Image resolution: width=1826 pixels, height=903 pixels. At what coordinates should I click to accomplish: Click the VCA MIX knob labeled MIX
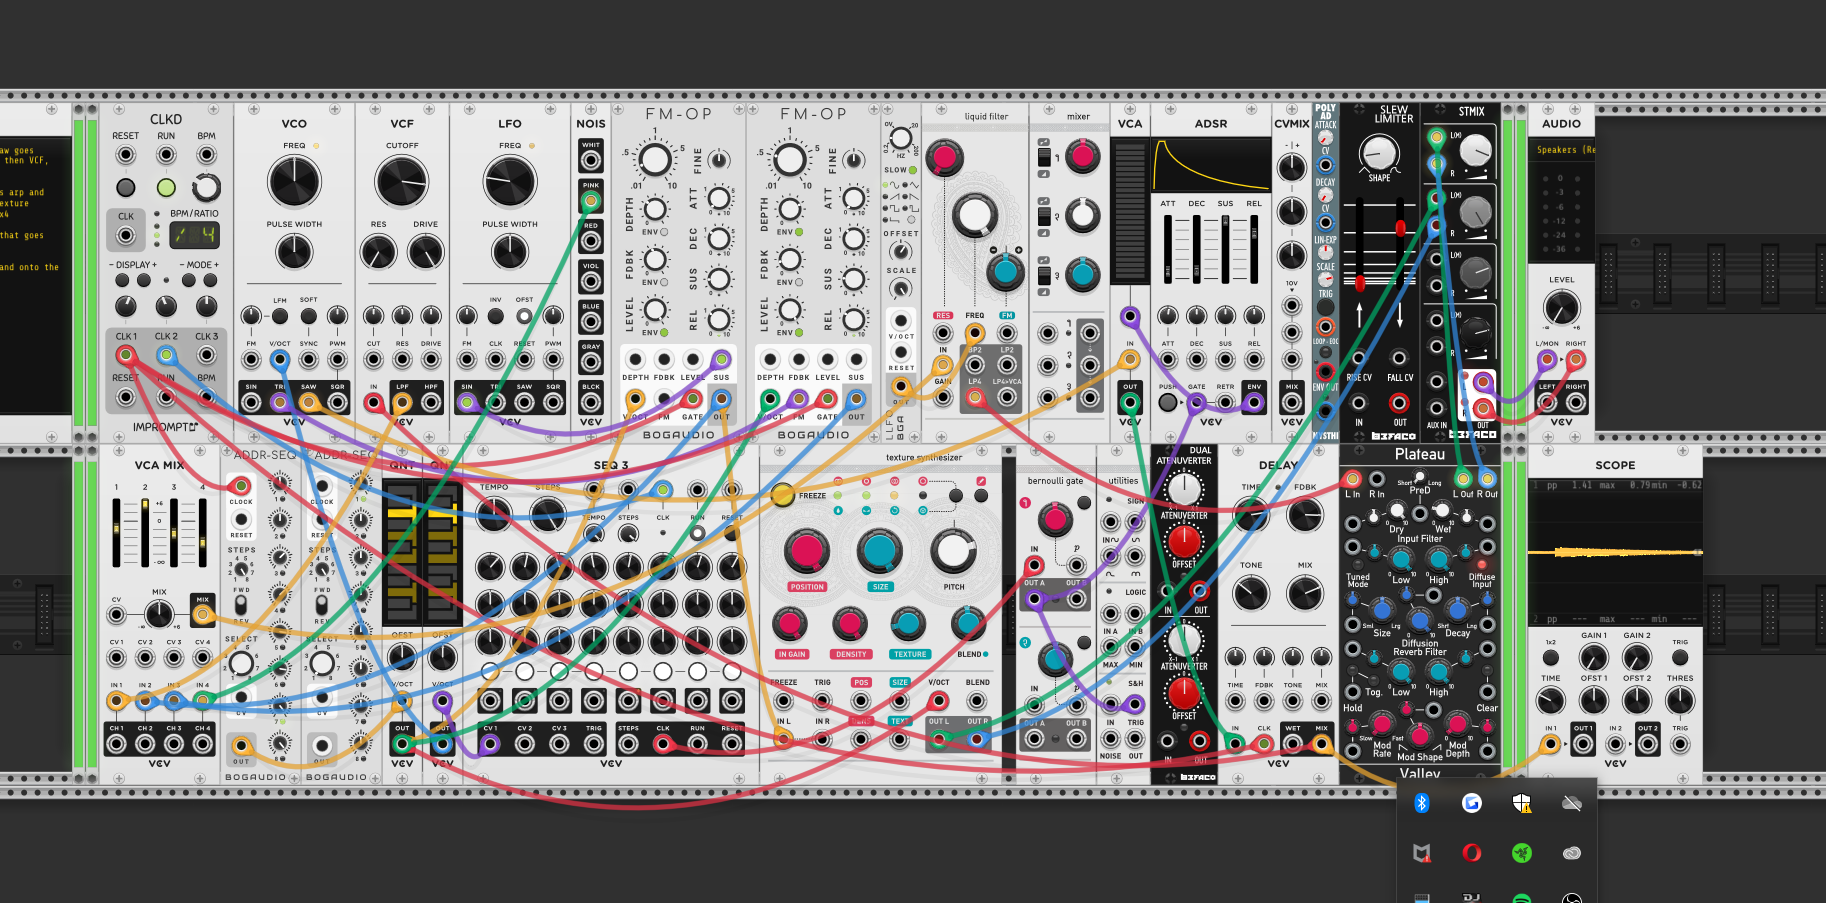159,614
